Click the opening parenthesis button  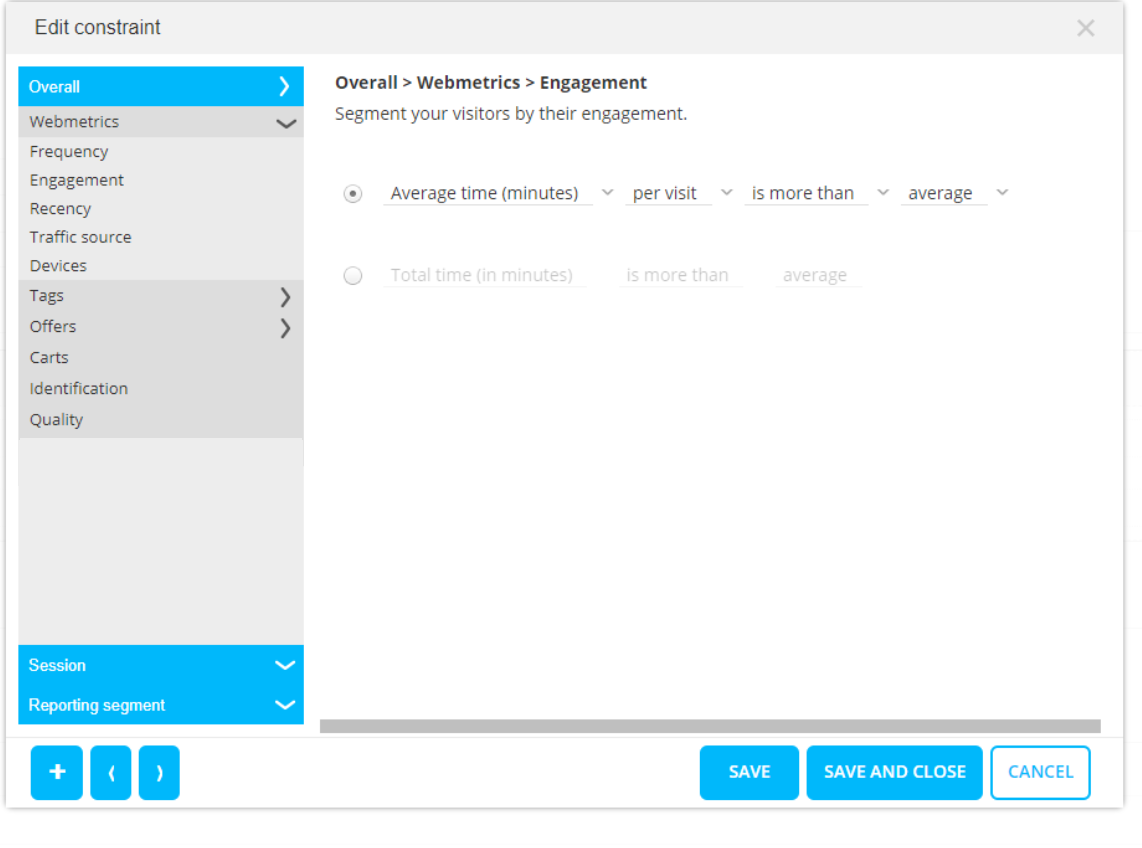click(x=111, y=772)
